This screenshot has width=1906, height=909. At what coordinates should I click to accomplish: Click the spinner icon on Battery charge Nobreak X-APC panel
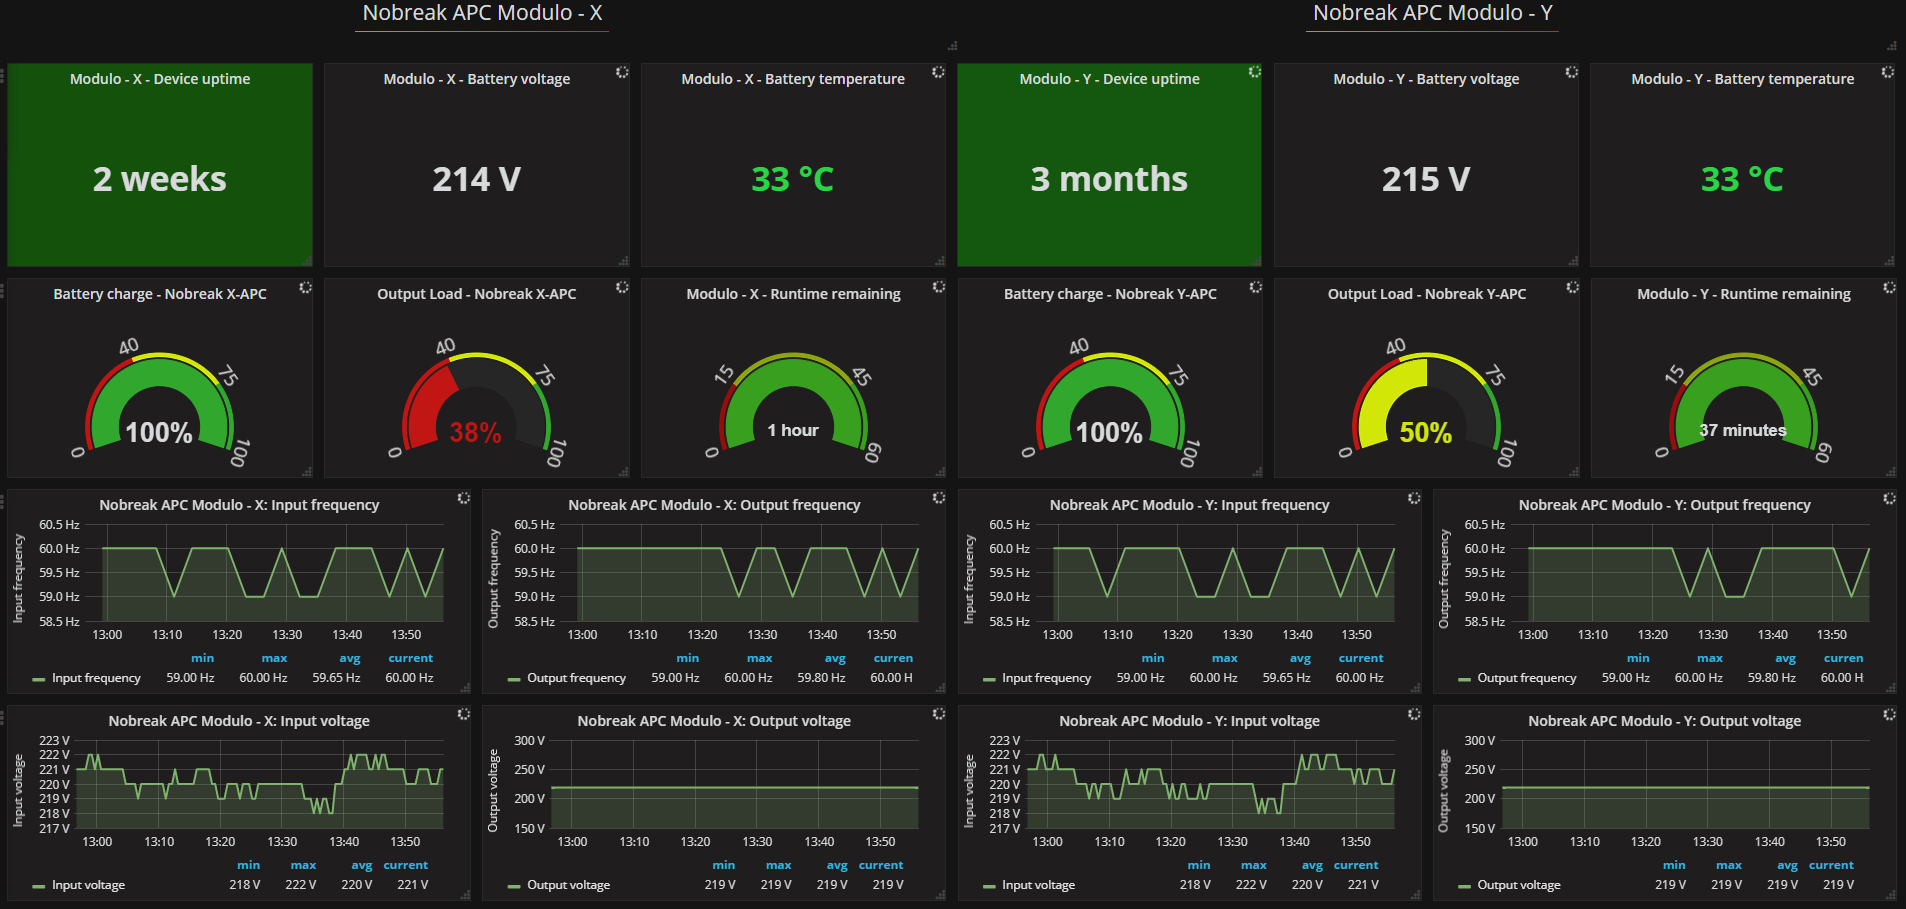tap(306, 287)
